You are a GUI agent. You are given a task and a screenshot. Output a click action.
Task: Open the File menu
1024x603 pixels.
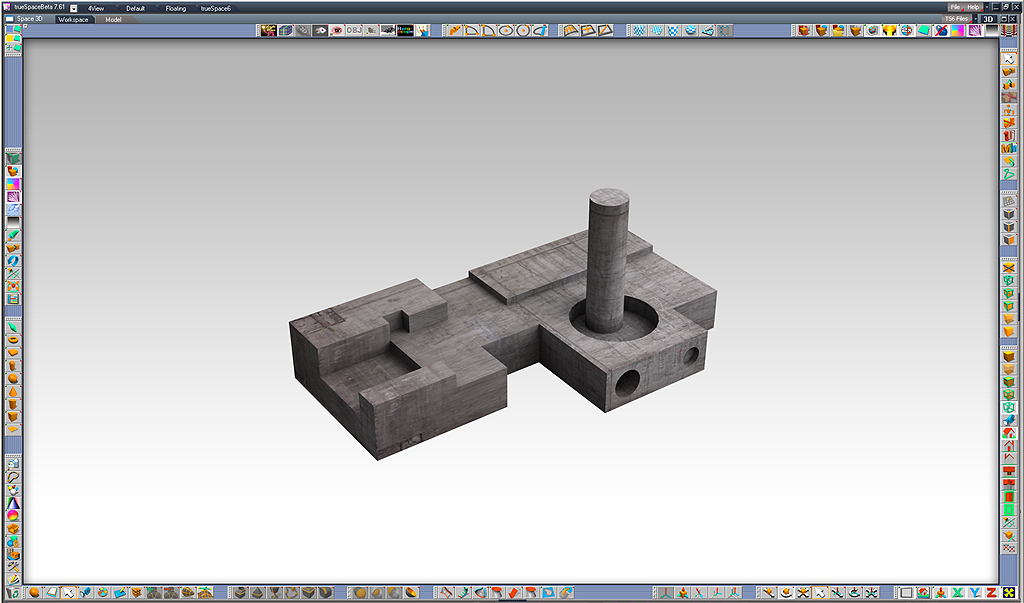[x=955, y=7]
